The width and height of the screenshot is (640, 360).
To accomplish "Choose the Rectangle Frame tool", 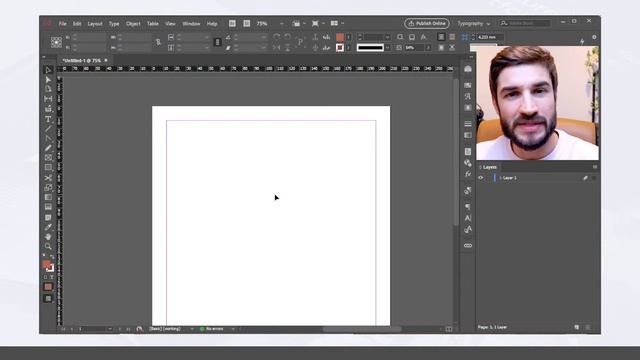I will [x=48, y=158].
